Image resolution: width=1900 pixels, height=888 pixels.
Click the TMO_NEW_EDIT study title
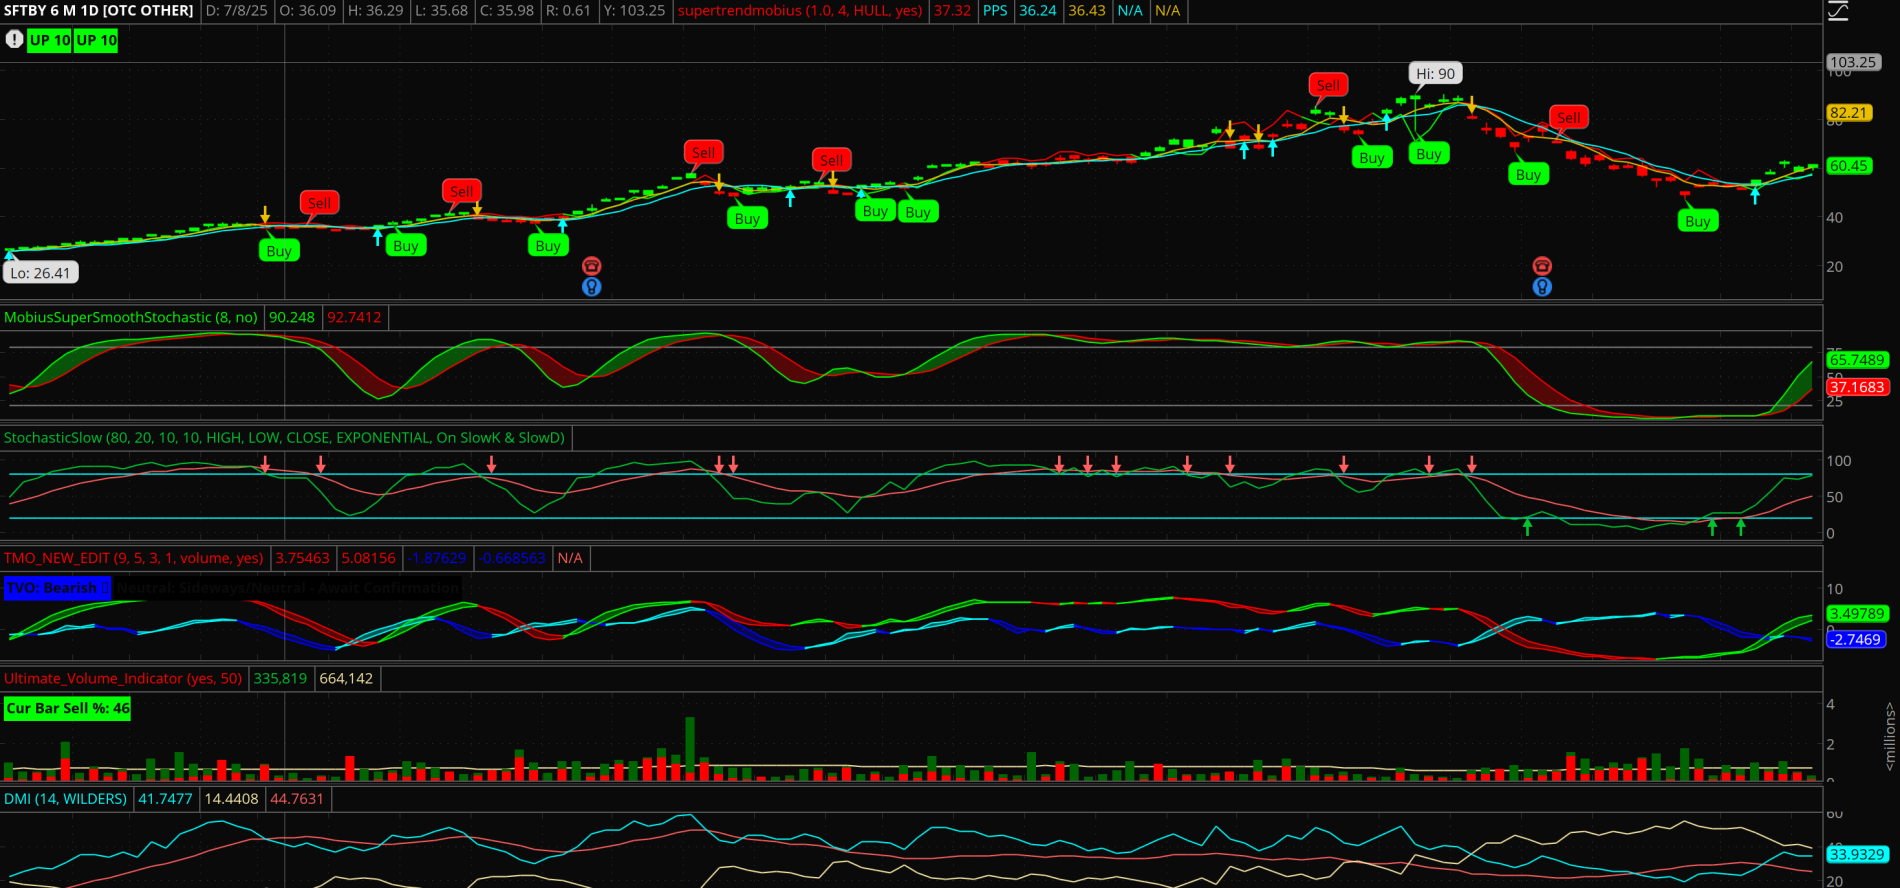coord(134,558)
